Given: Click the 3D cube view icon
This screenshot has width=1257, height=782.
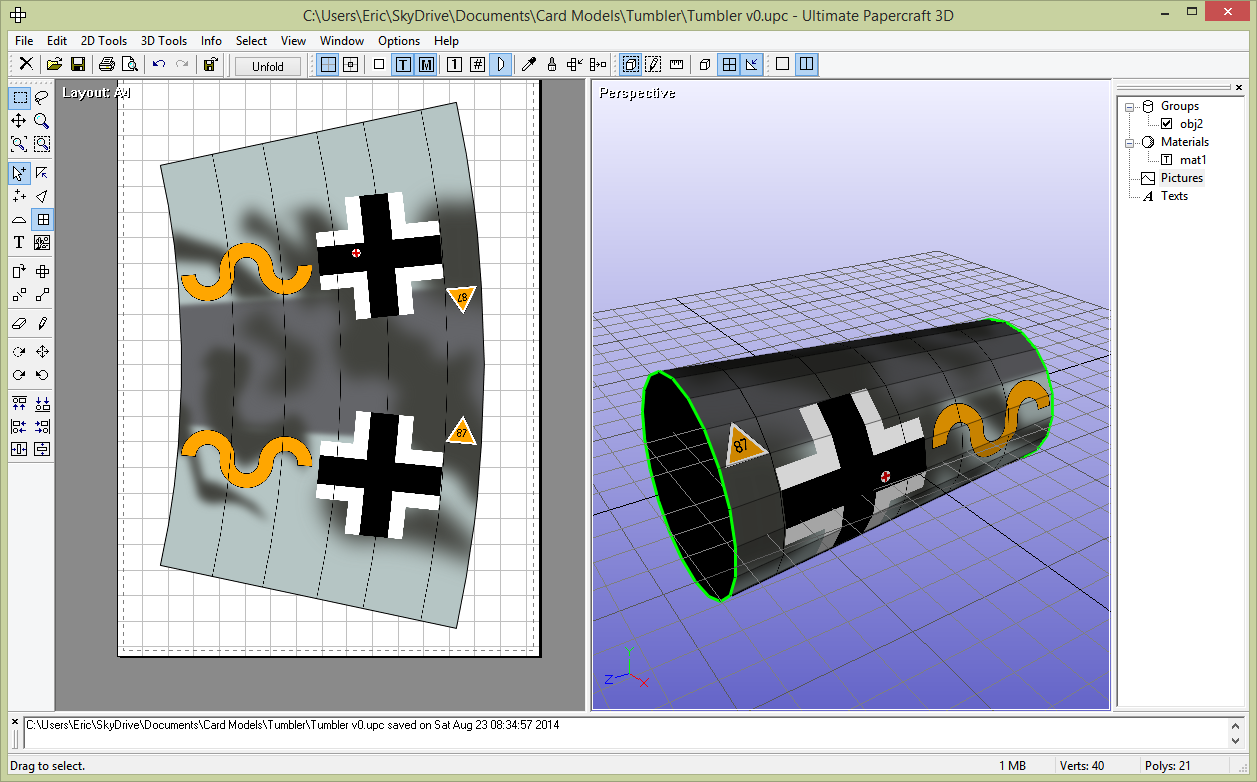Looking at the screenshot, I should coord(705,65).
